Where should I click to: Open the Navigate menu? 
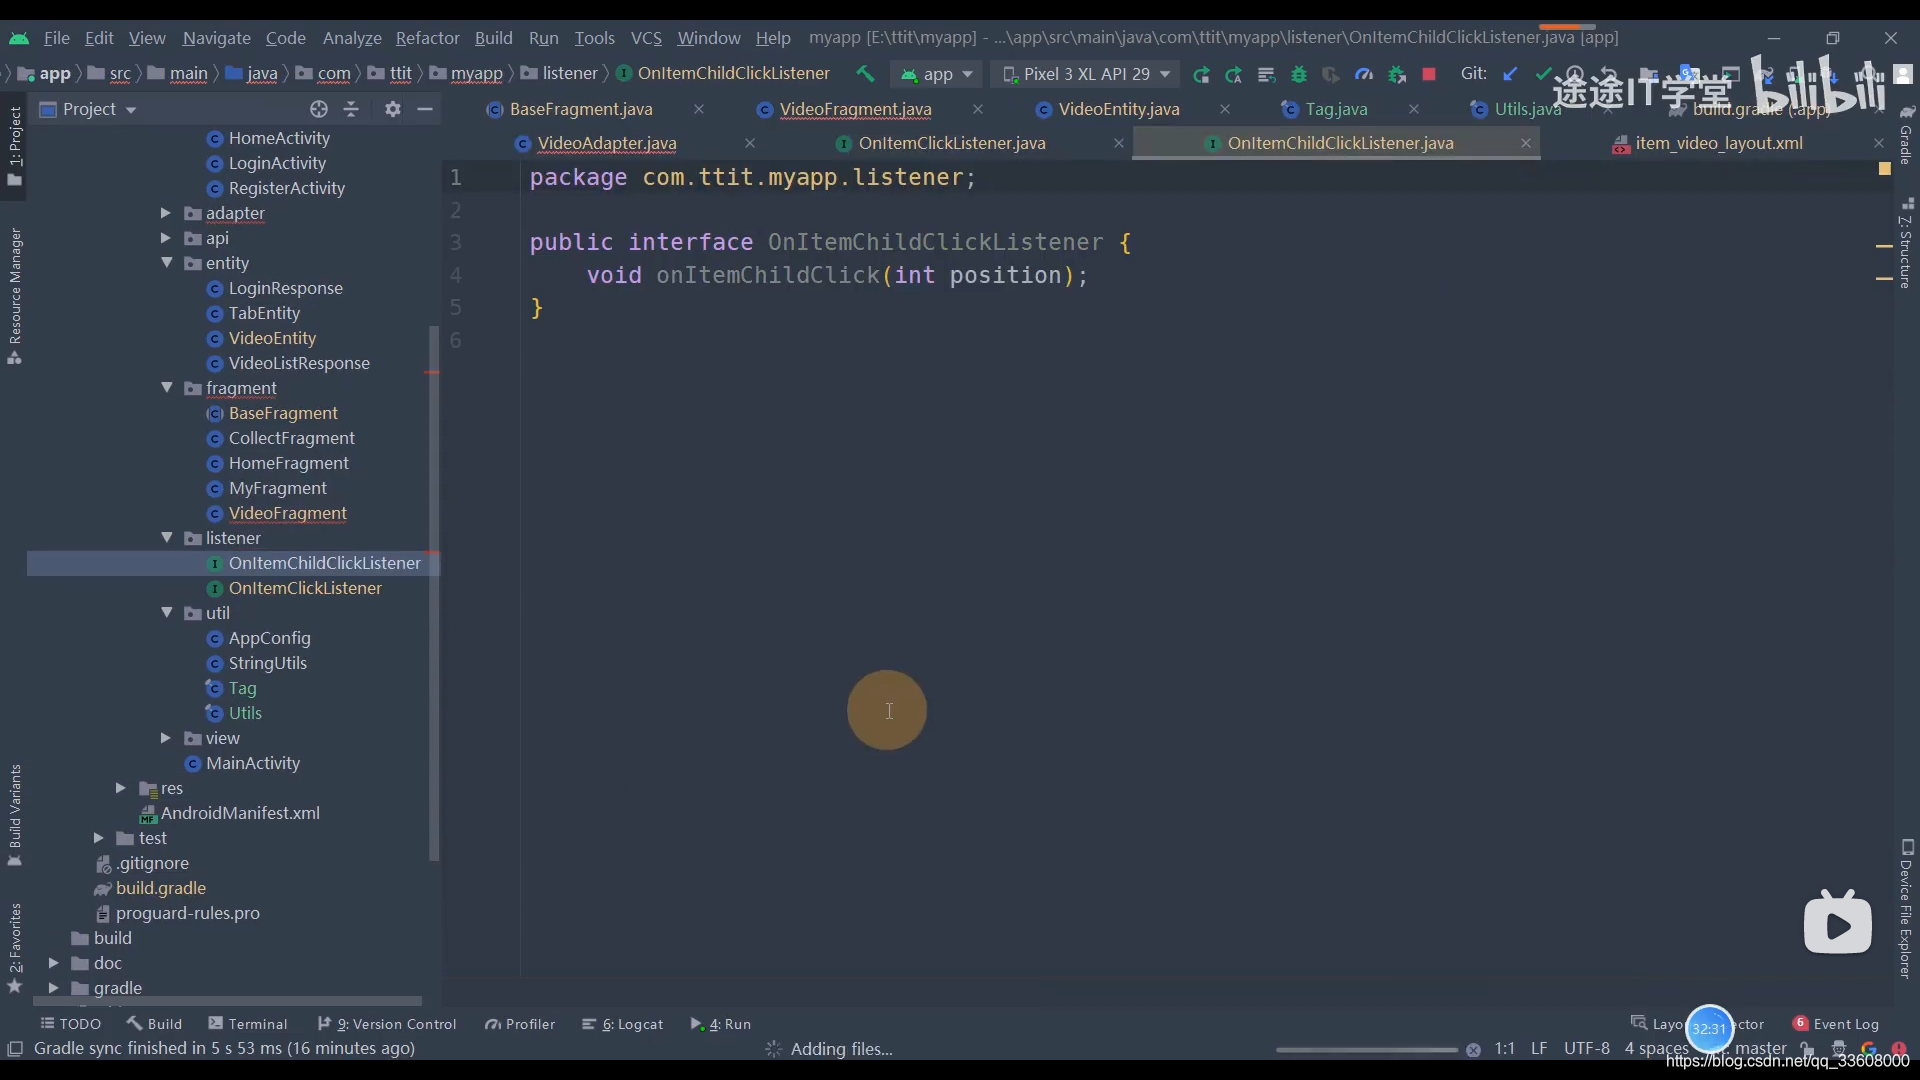216,38
